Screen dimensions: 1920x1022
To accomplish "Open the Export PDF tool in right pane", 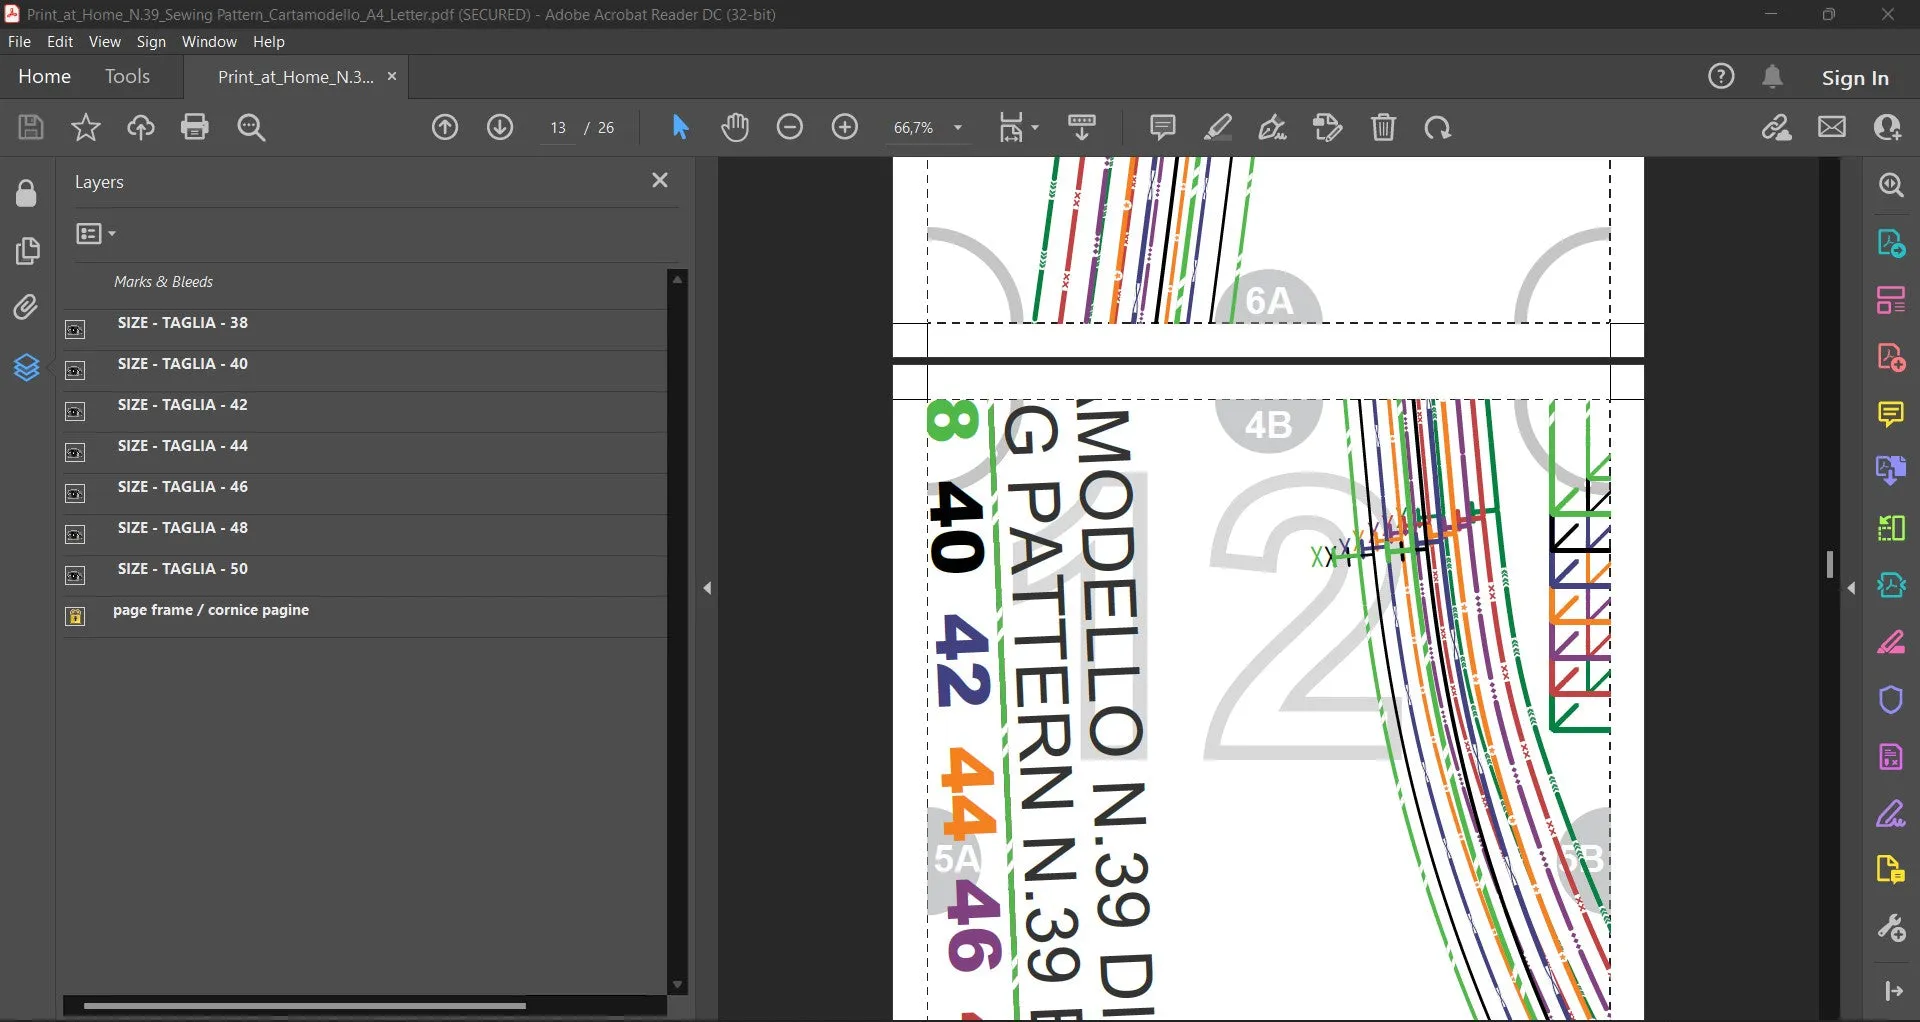I will click(1891, 243).
